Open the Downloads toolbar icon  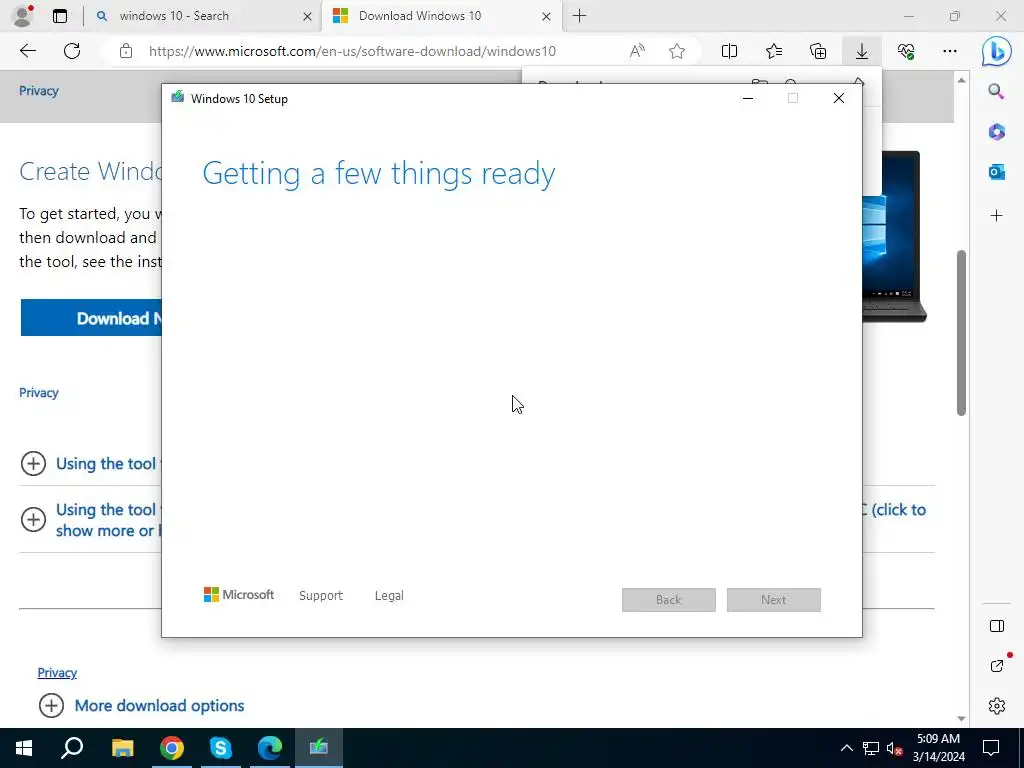(x=862, y=51)
